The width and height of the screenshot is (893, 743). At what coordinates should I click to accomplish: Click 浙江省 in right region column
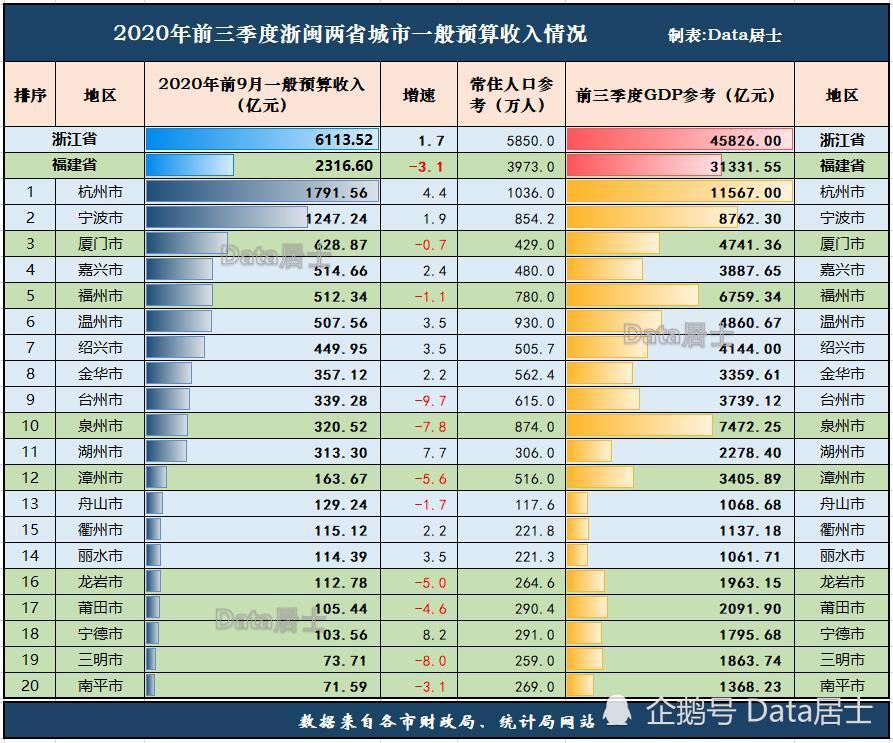pyautogui.click(x=842, y=140)
